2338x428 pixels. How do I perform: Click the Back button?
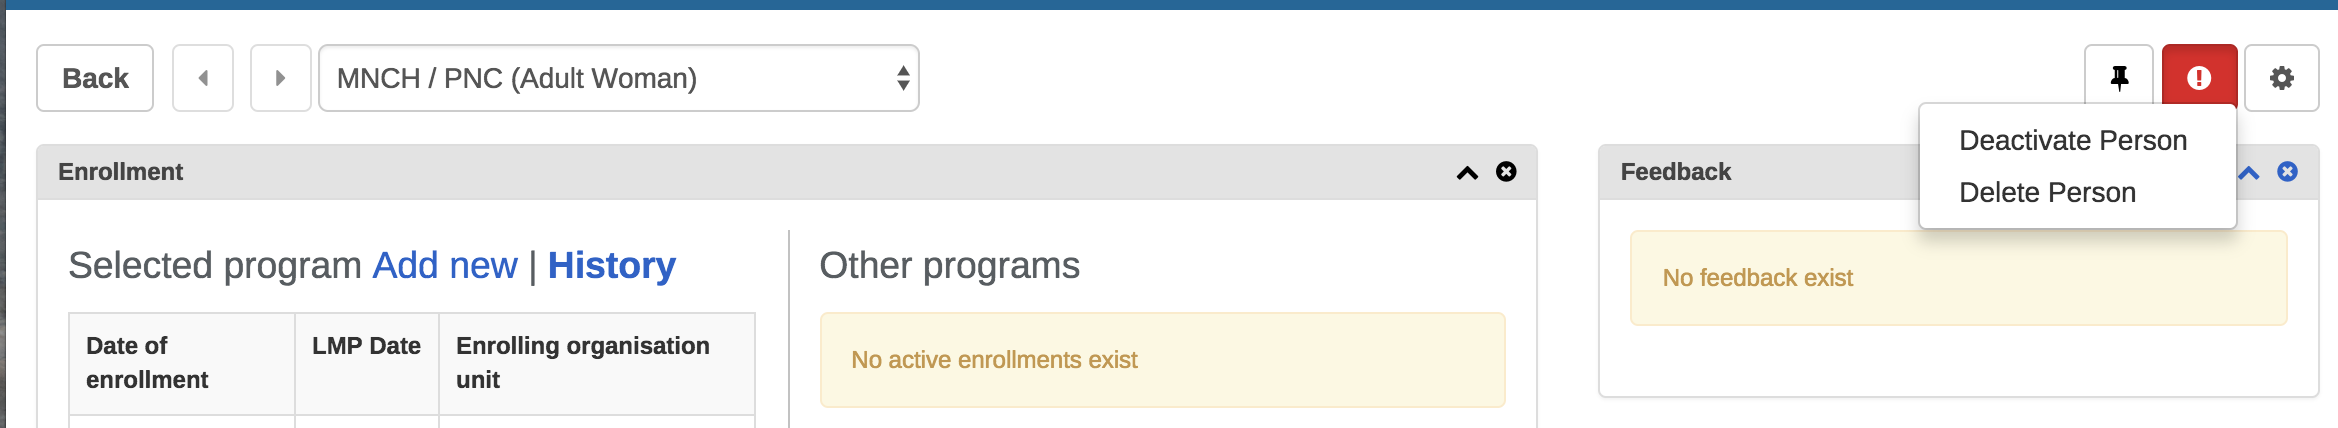point(95,78)
